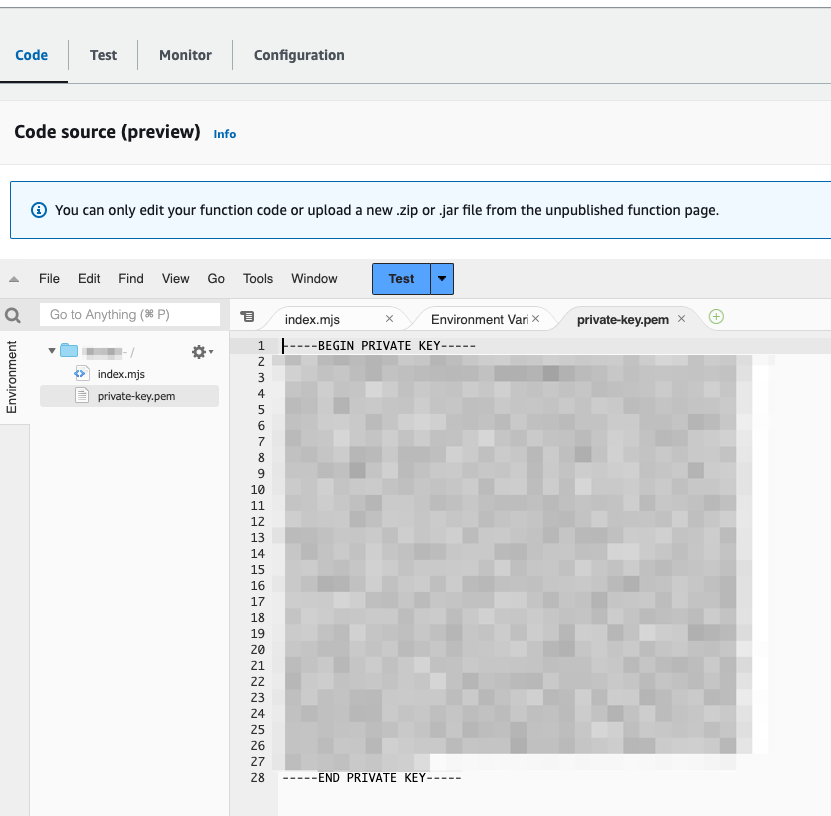This screenshot has width=831, height=816.
Task: Switch to Environment Variables editor tab
Action: tap(479, 320)
